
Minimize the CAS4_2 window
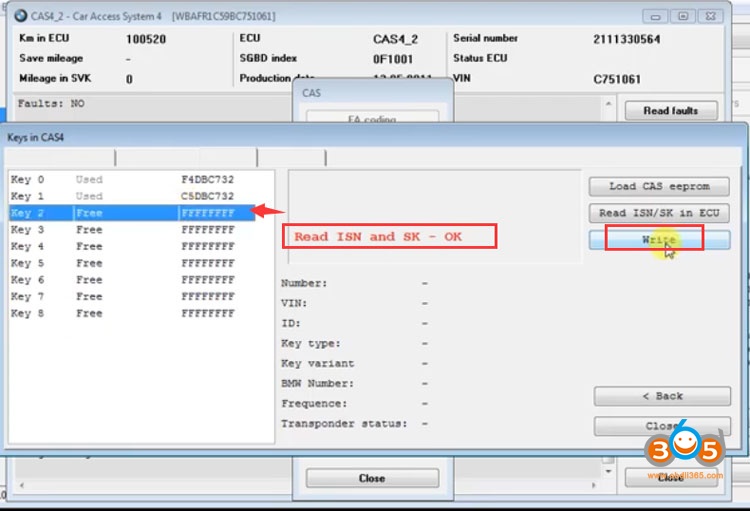pyautogui.click(x=655, y=17)
